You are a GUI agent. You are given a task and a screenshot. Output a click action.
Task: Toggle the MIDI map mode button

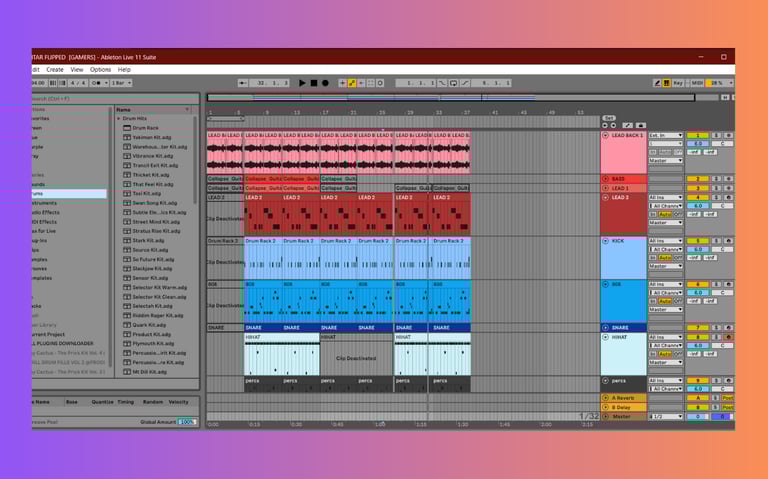(697, 83)
